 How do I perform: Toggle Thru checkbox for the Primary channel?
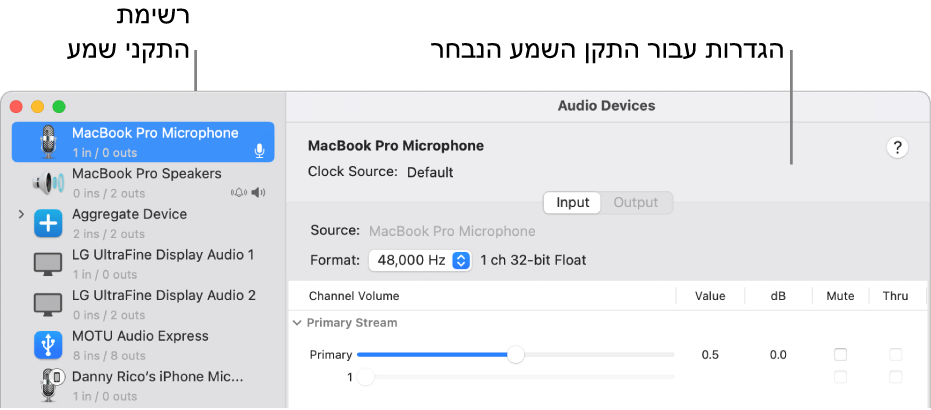click(895, 355)
